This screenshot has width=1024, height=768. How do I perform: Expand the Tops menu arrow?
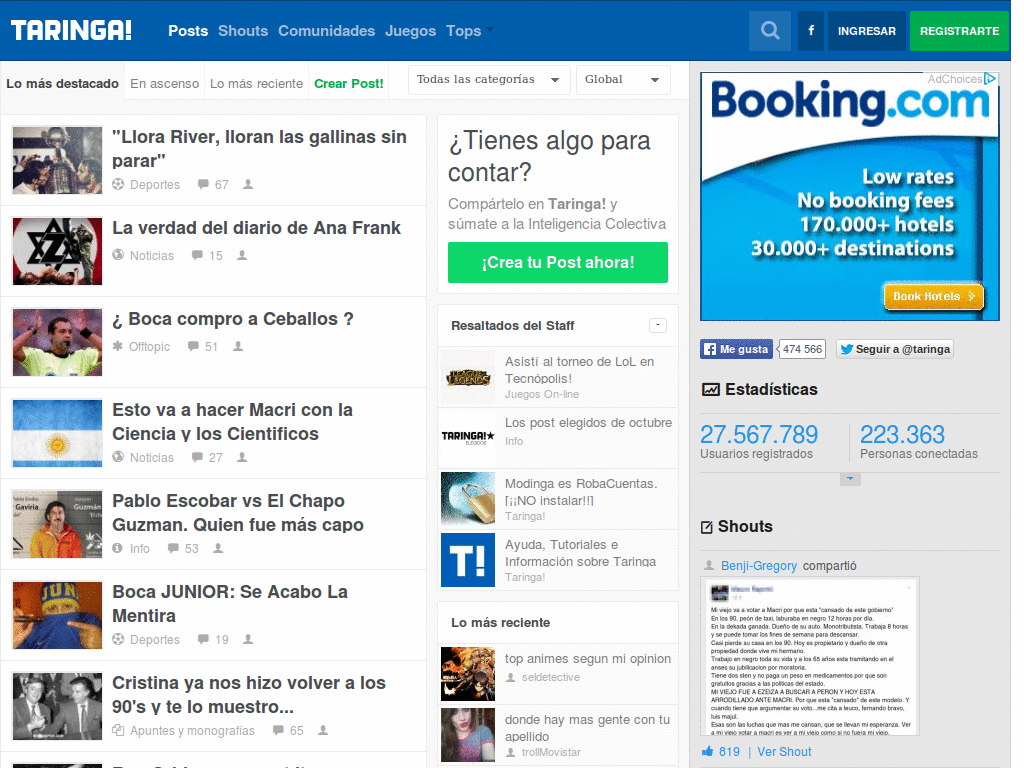pyautogui.click(x=490, y=29)
